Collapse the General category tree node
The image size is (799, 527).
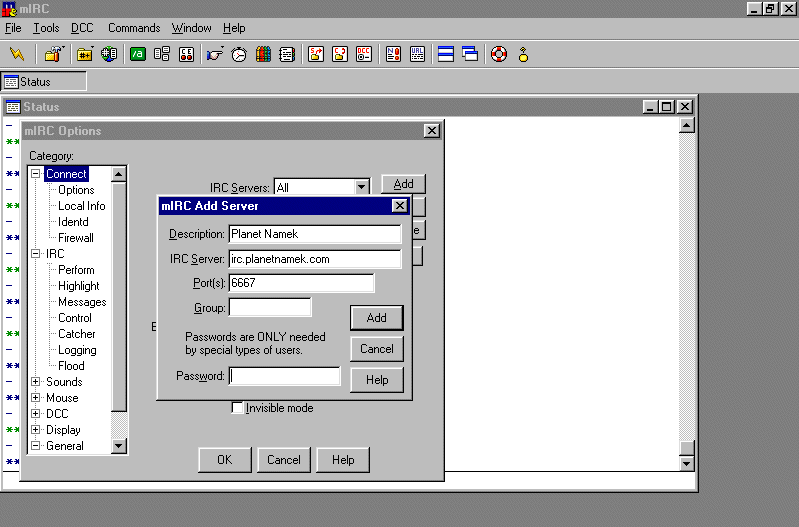[x=36, y=445]
